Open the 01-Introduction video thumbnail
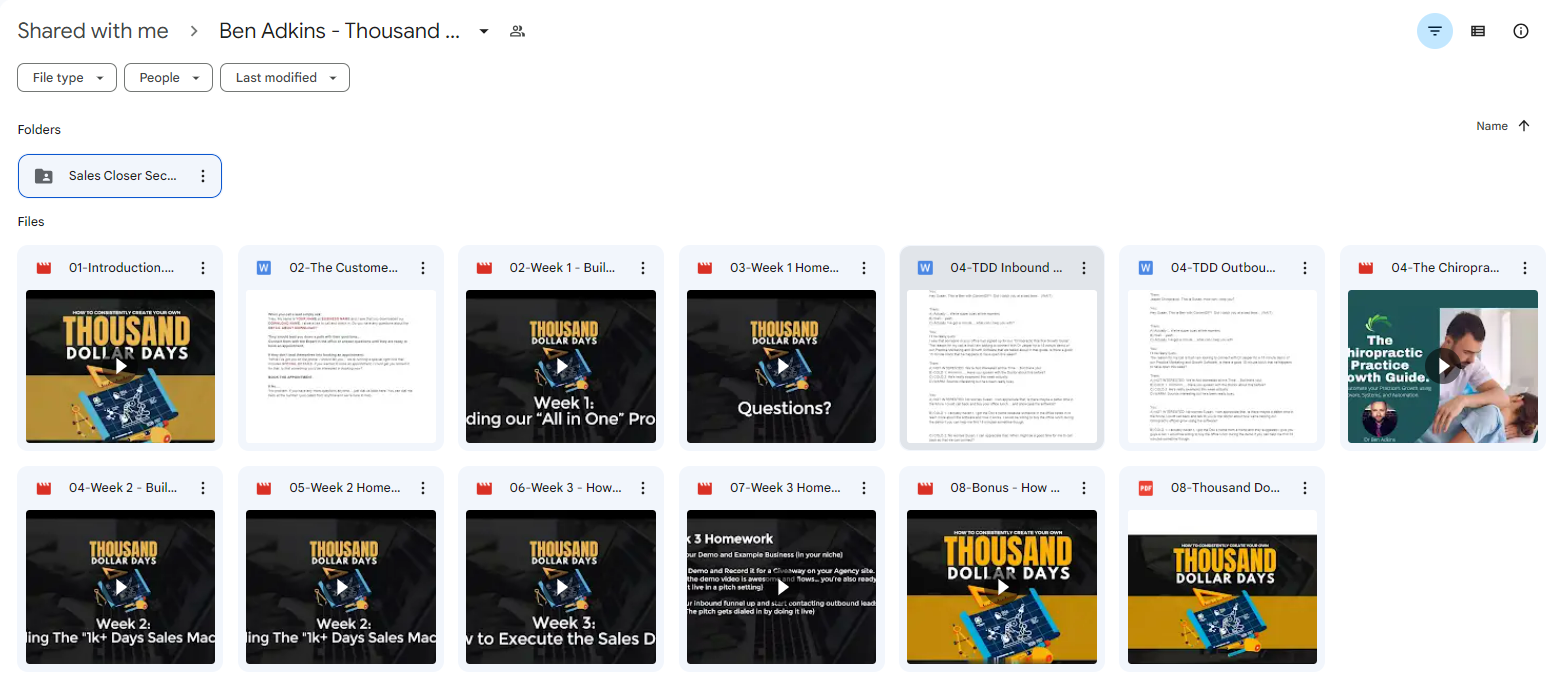The image size is (1547, 699). [121, 366]
